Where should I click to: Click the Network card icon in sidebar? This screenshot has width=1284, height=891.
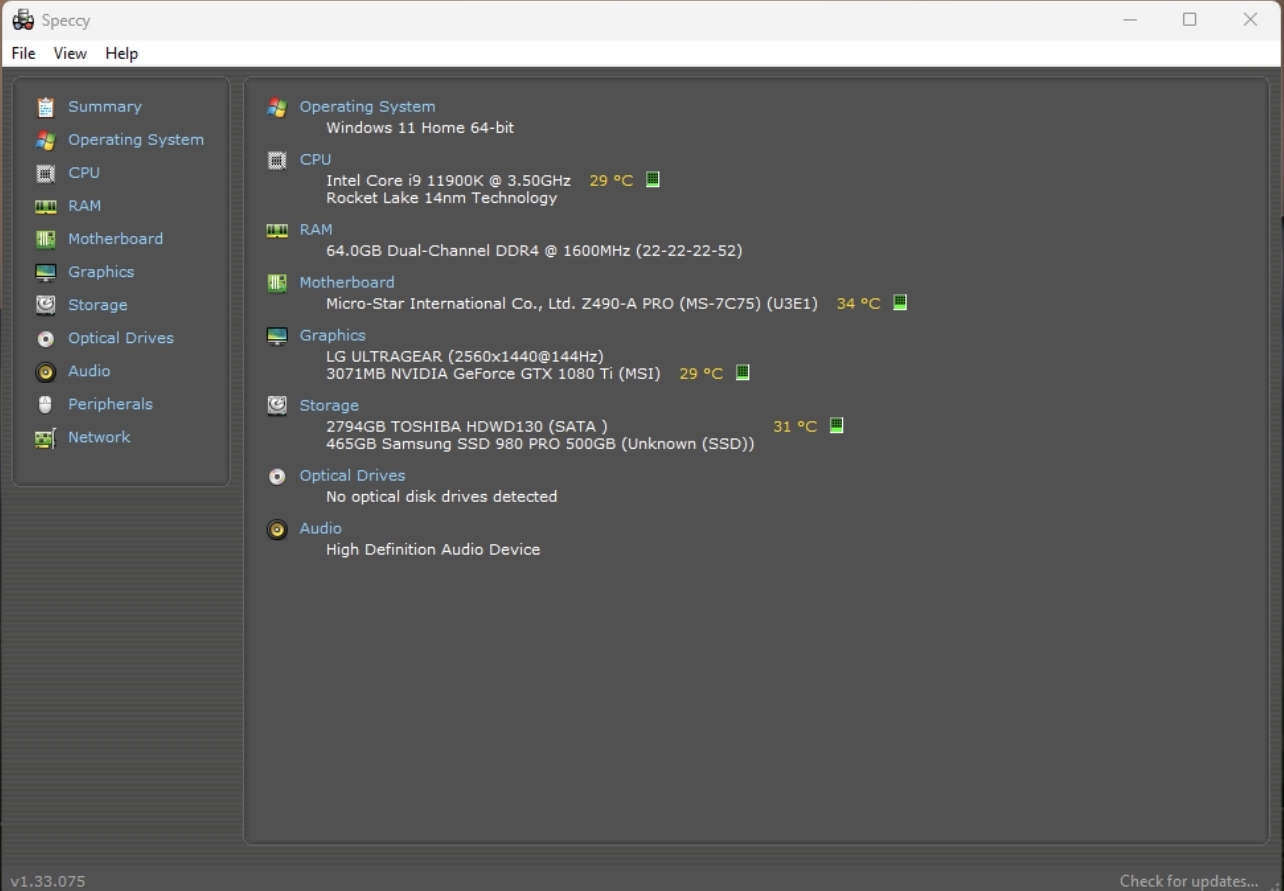[x=45, y=438]
